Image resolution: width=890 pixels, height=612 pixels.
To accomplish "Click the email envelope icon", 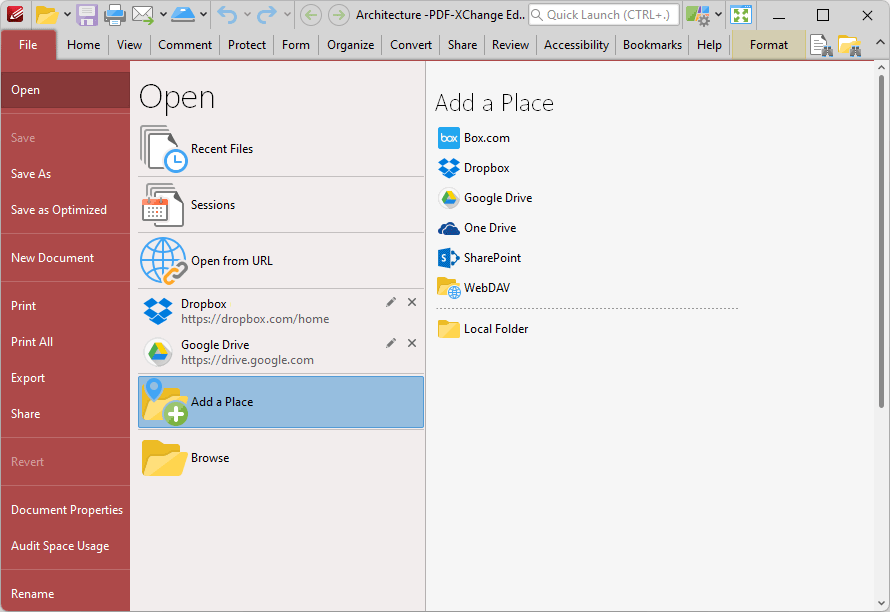I will [x=142, y=15].
